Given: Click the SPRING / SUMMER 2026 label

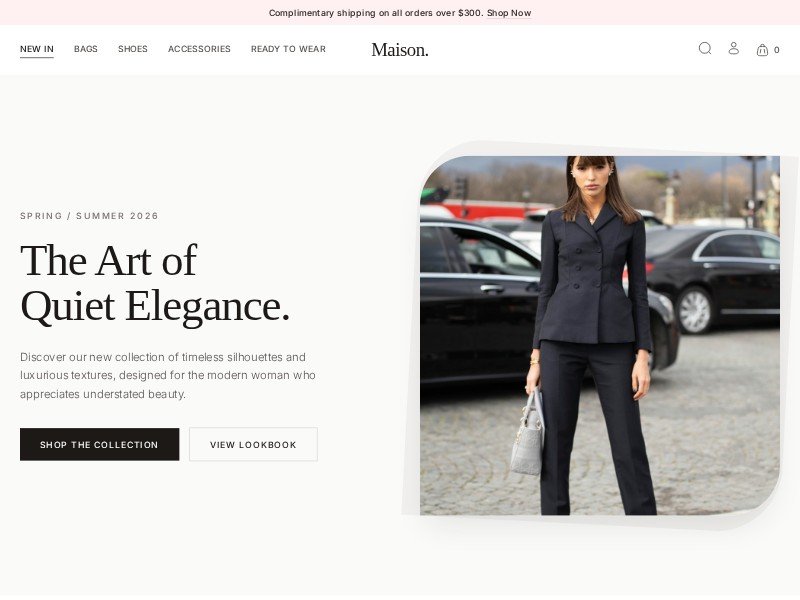Looking at the screenshot, I should (89, 216).
